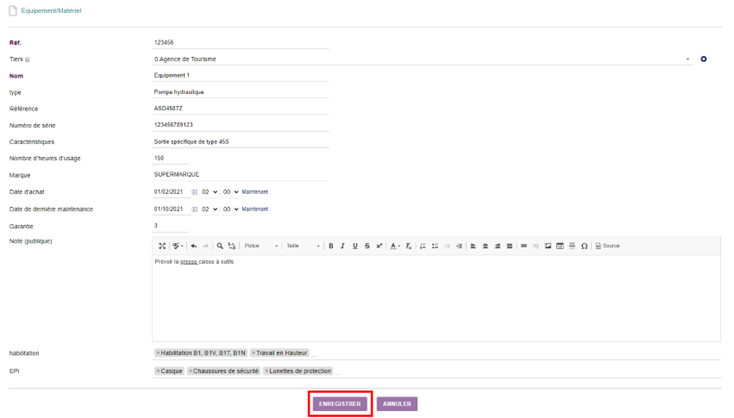Click the Enregistrer button
The image size is (734, 418).
(340, 403)
